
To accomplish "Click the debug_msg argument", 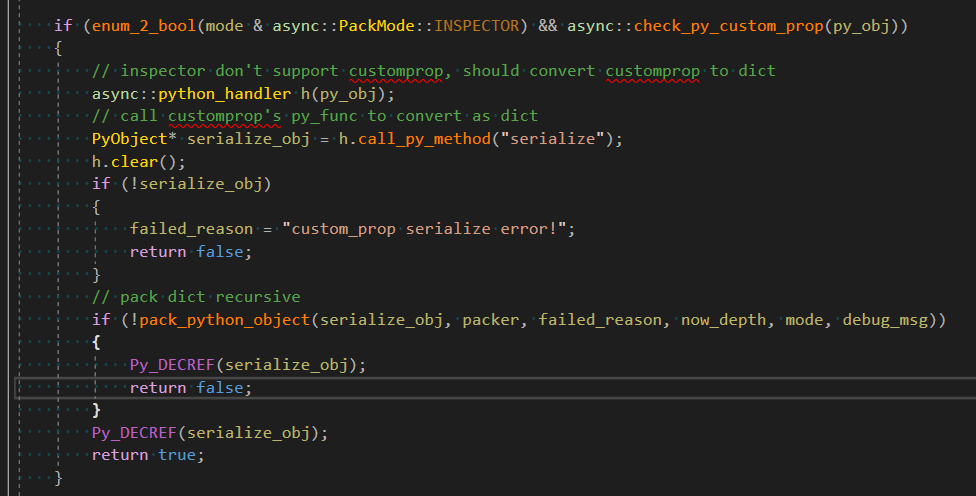I will click(x=886, y=320).
